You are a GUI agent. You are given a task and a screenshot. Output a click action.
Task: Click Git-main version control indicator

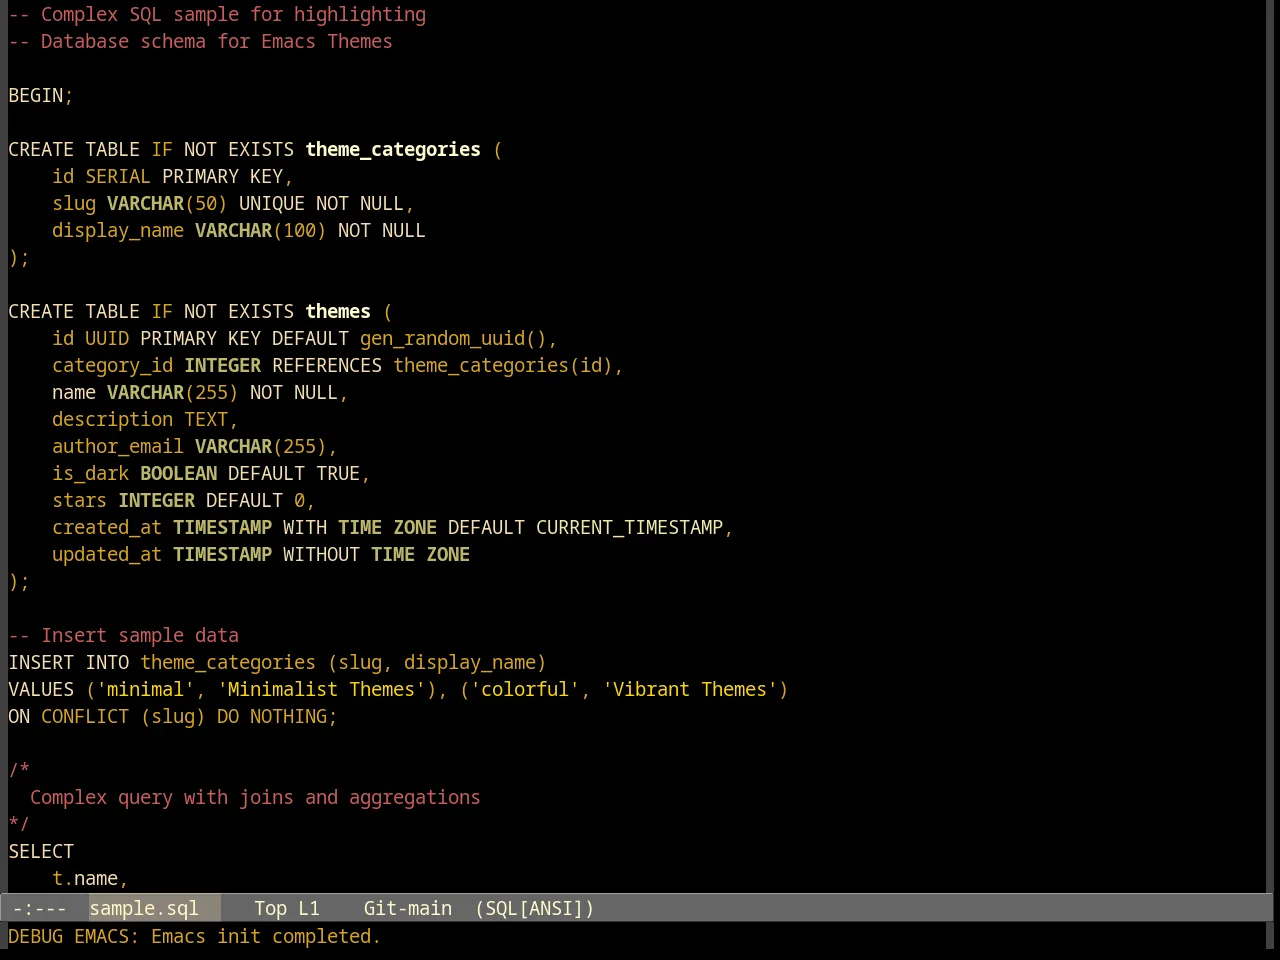pos(407,908)
